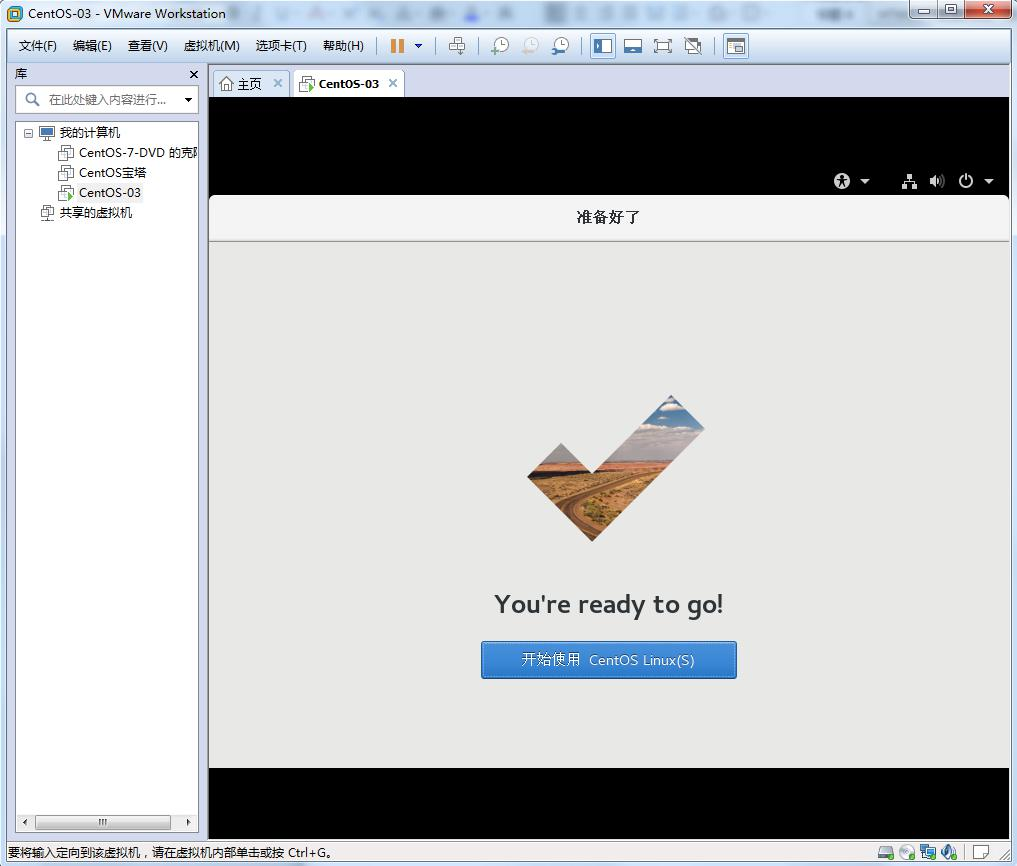Minimize the VMware Workstation window
The image size is (1017, 866).
click(924, 10)
